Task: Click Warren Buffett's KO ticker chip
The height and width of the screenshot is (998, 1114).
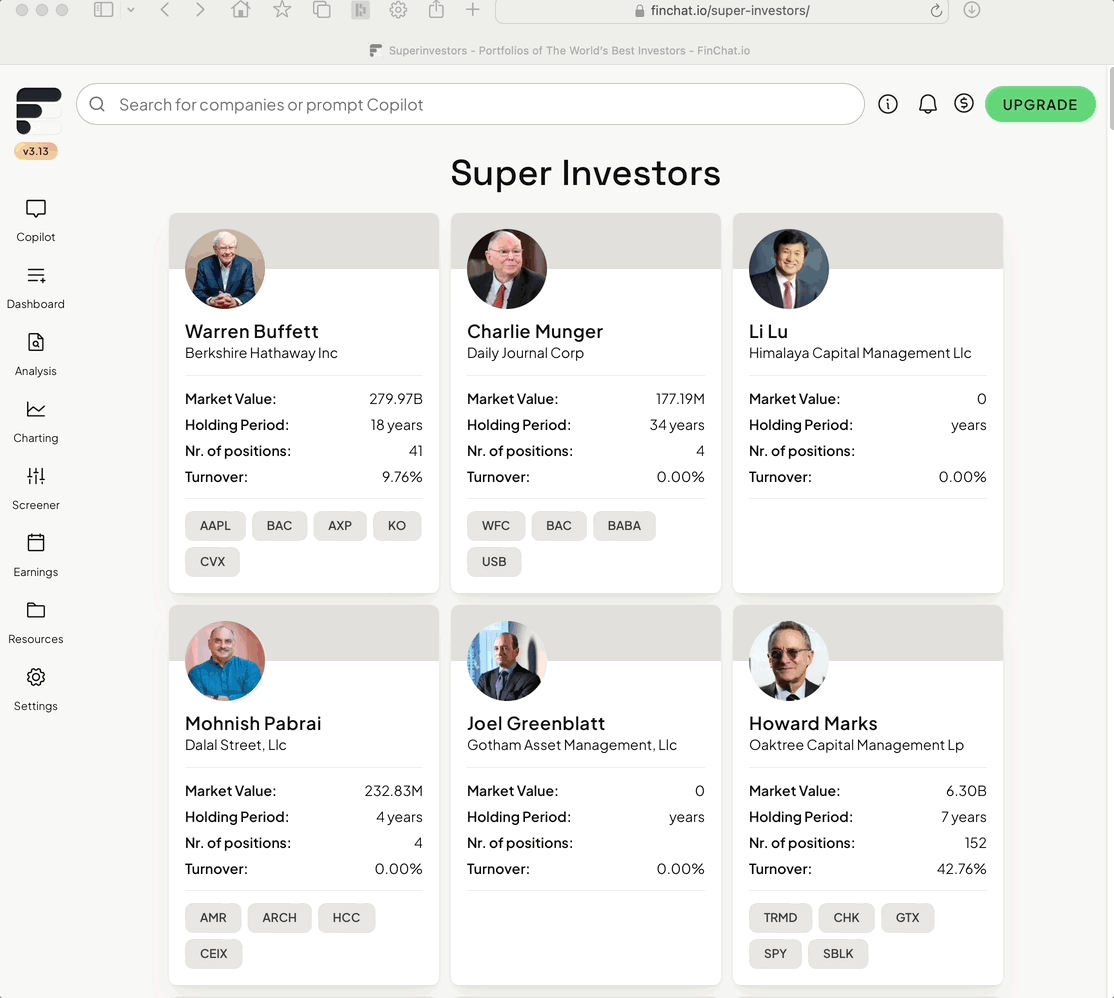Action: (397, 526)
